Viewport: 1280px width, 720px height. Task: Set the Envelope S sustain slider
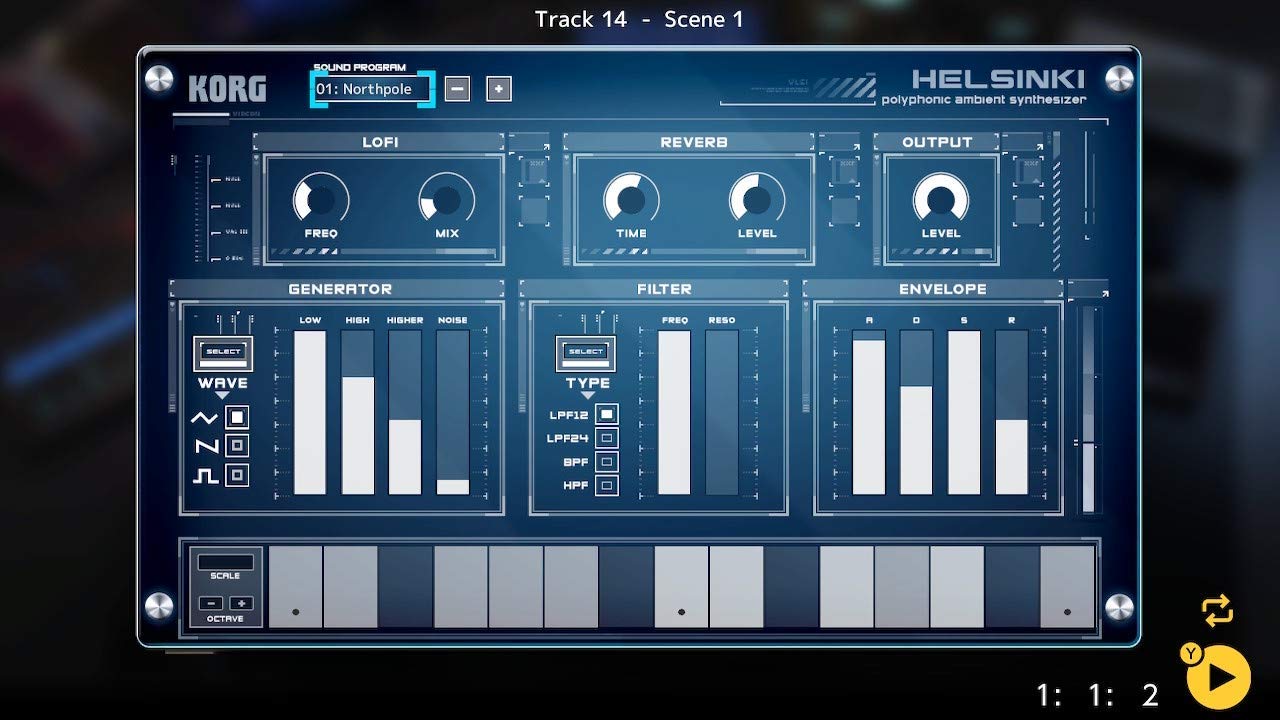coord(964,412)
